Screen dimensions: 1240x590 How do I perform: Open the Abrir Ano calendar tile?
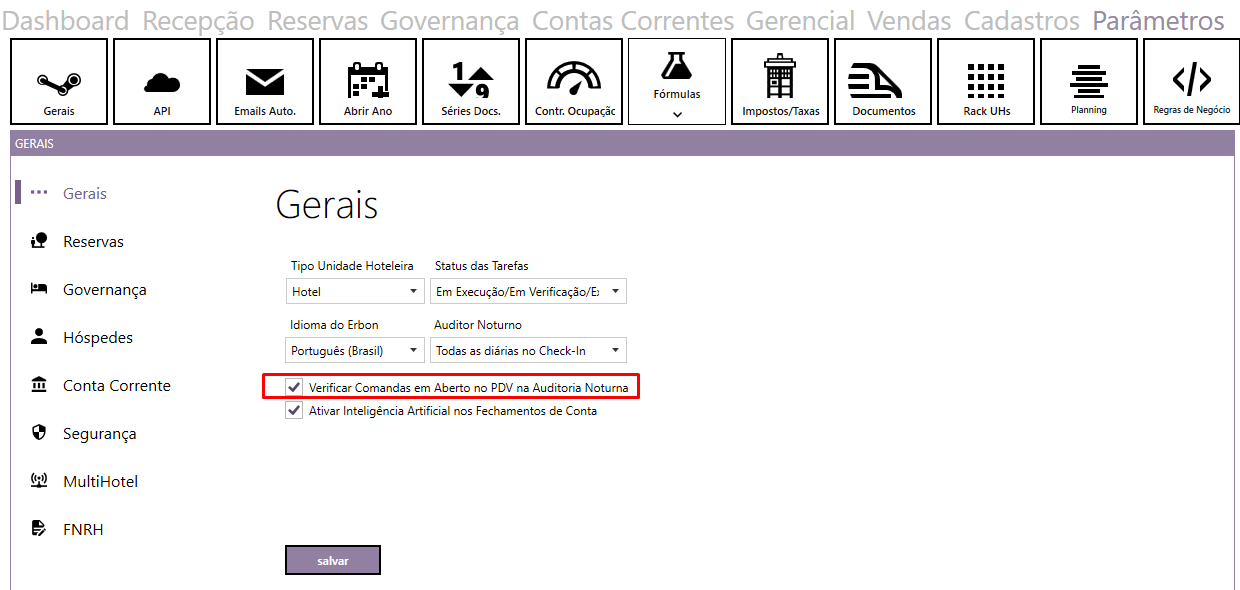pyautogui.click(x=368, y=81)
